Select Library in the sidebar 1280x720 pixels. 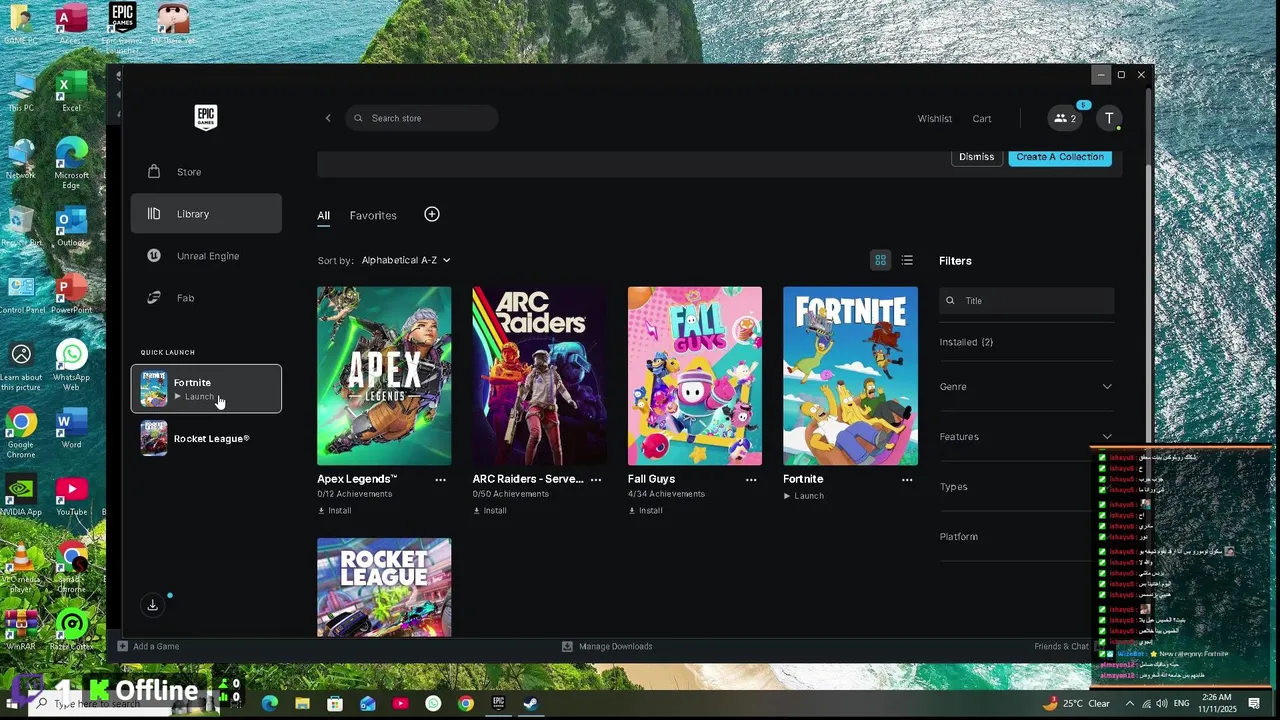coord(206,214)
